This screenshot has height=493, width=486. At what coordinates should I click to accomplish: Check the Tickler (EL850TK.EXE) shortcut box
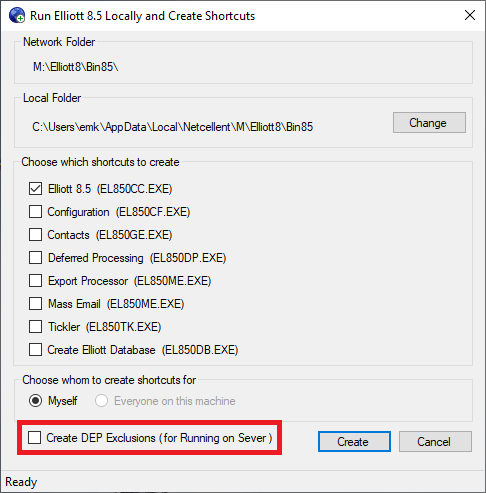point(35,327)
